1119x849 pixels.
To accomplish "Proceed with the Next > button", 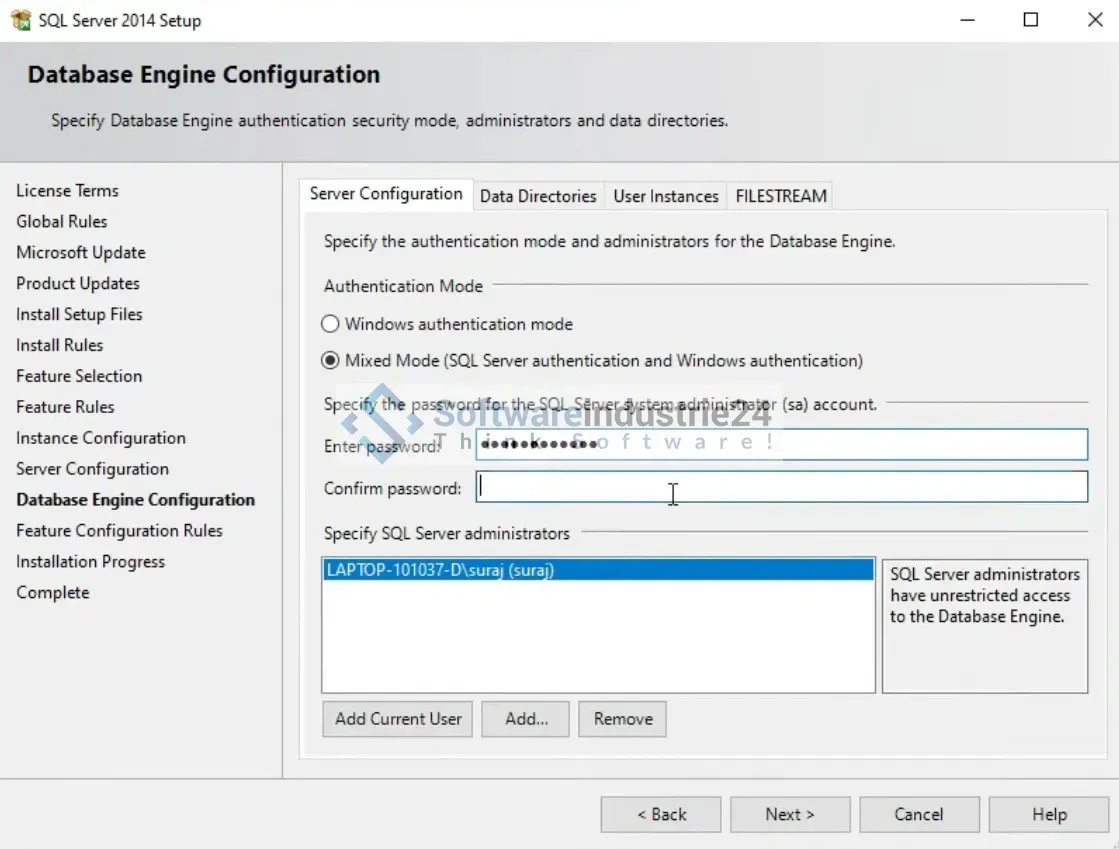I will (x=790, y=814).
